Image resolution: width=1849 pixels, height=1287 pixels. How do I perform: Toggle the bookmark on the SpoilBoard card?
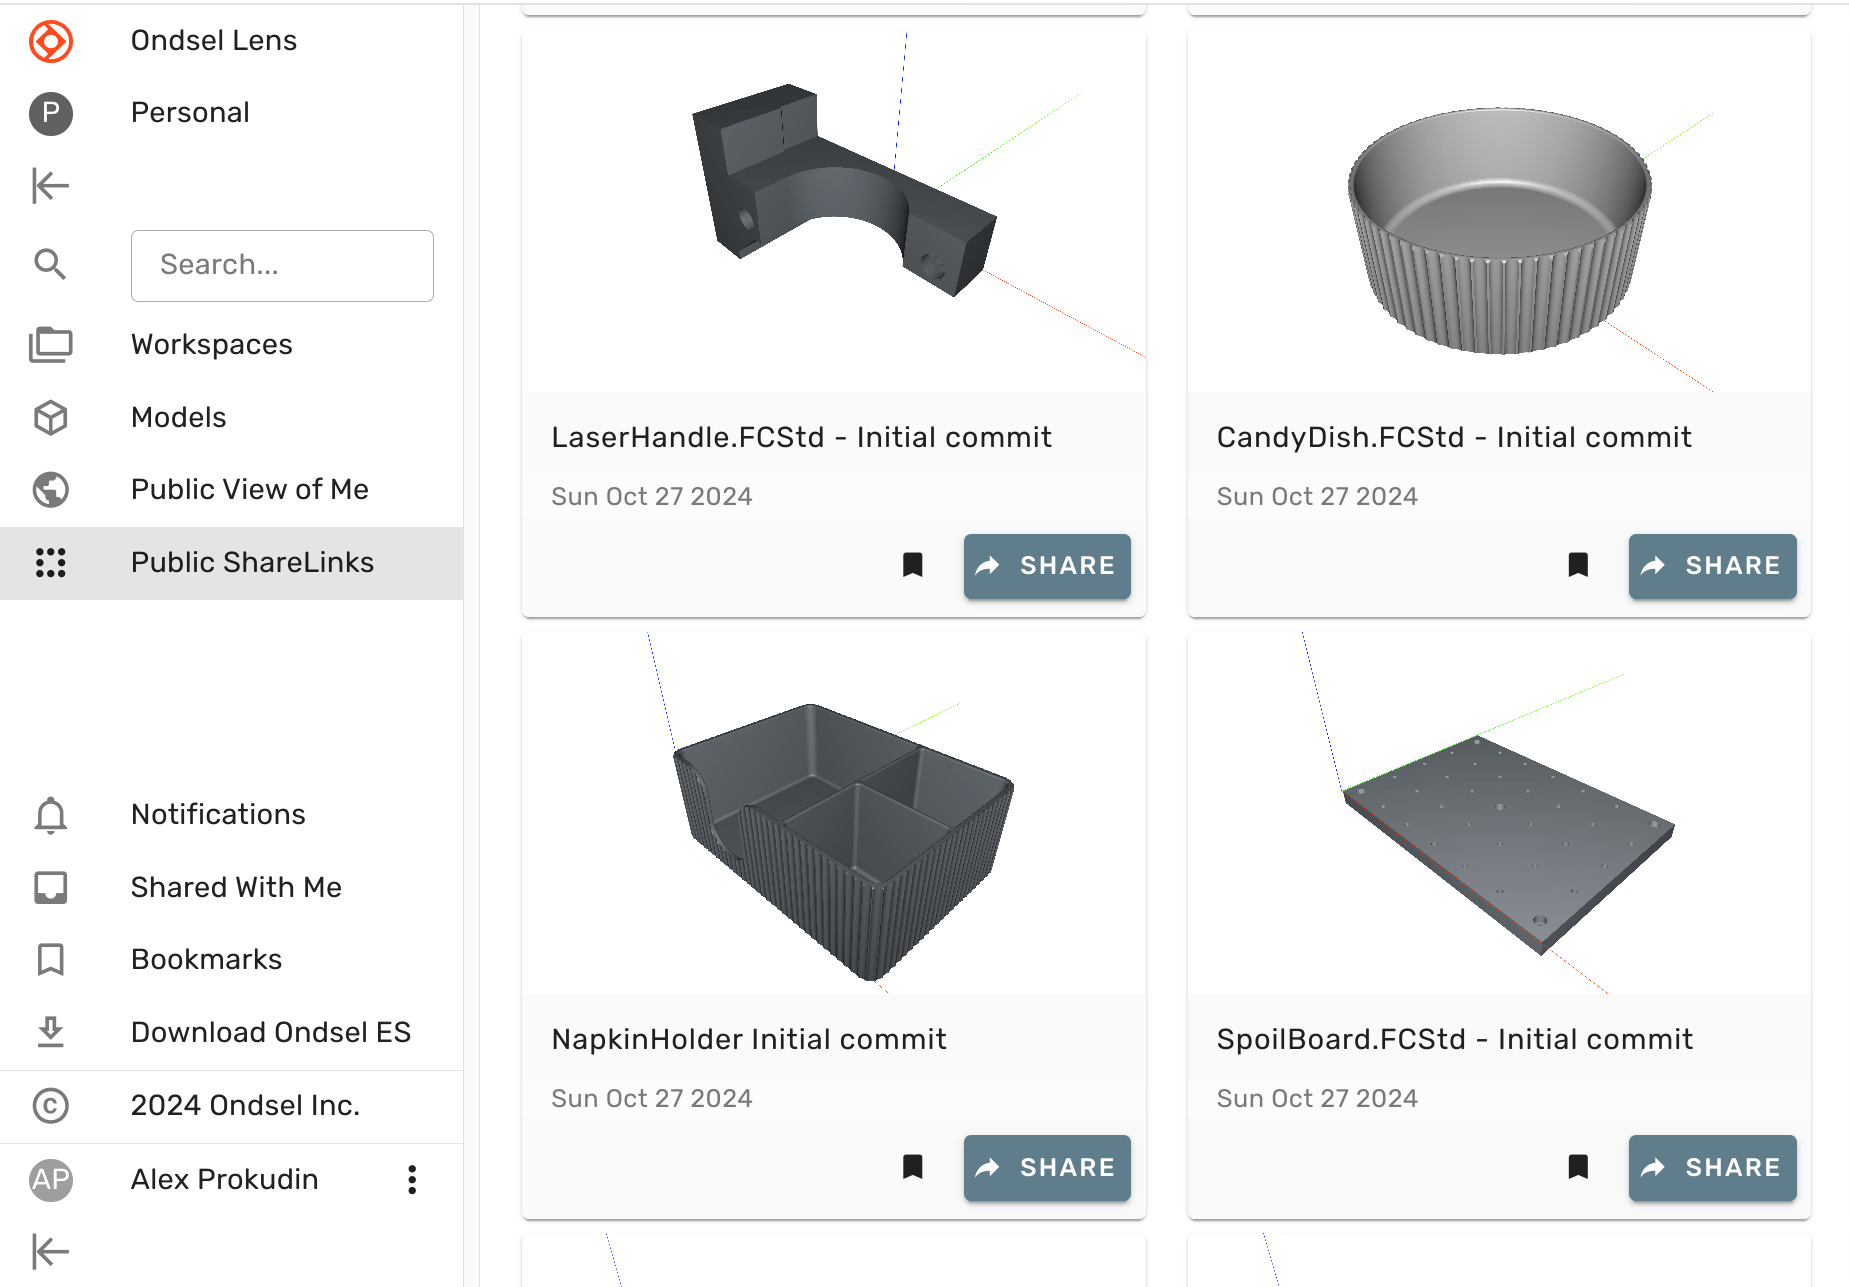pos(1578,1167)
